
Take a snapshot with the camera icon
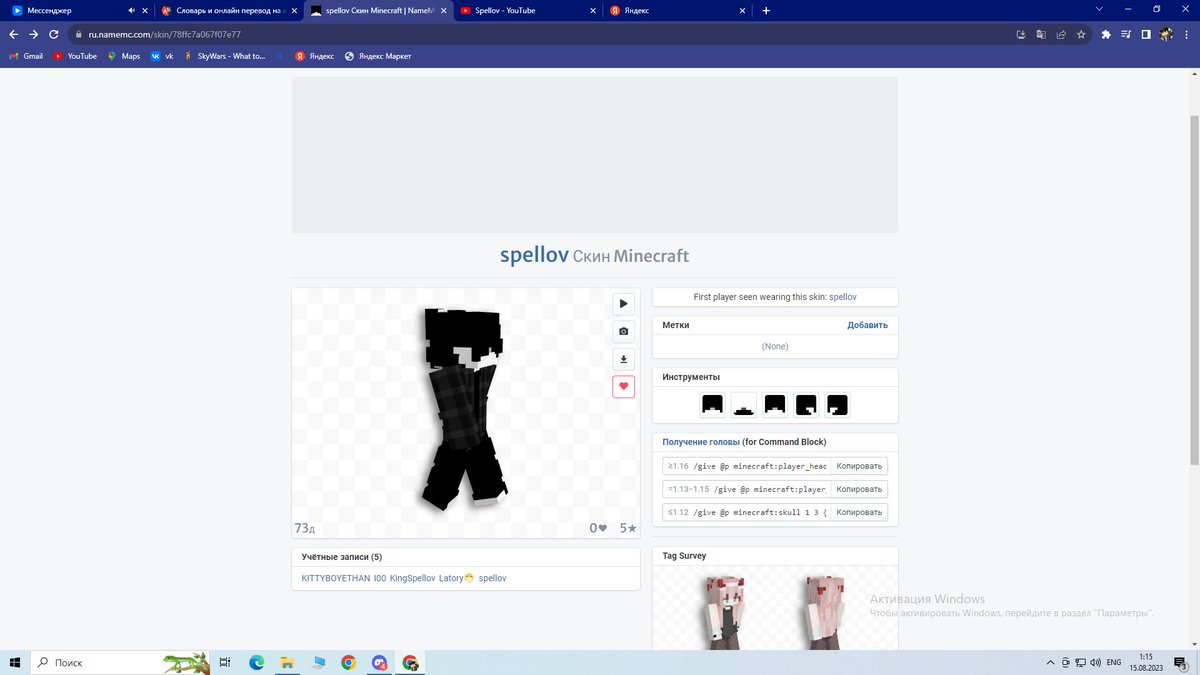tap(624, 331)
